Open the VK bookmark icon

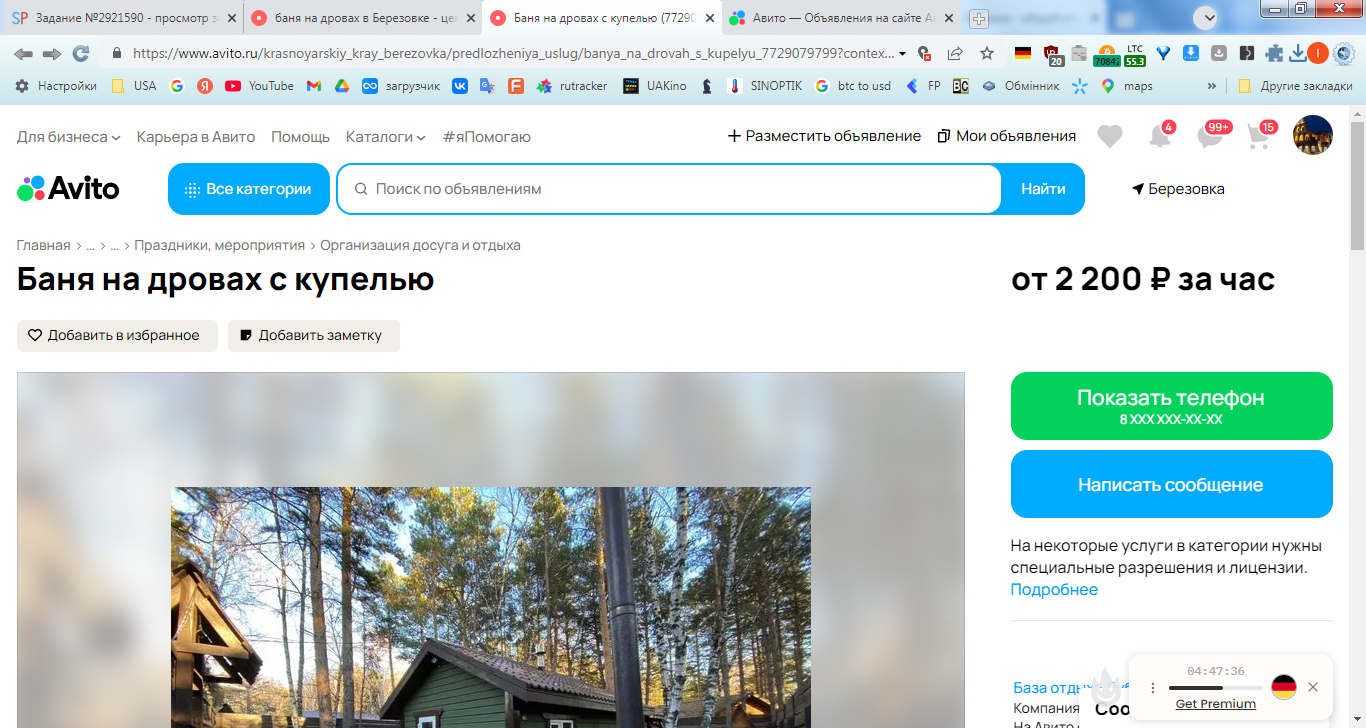click(460, 86)
